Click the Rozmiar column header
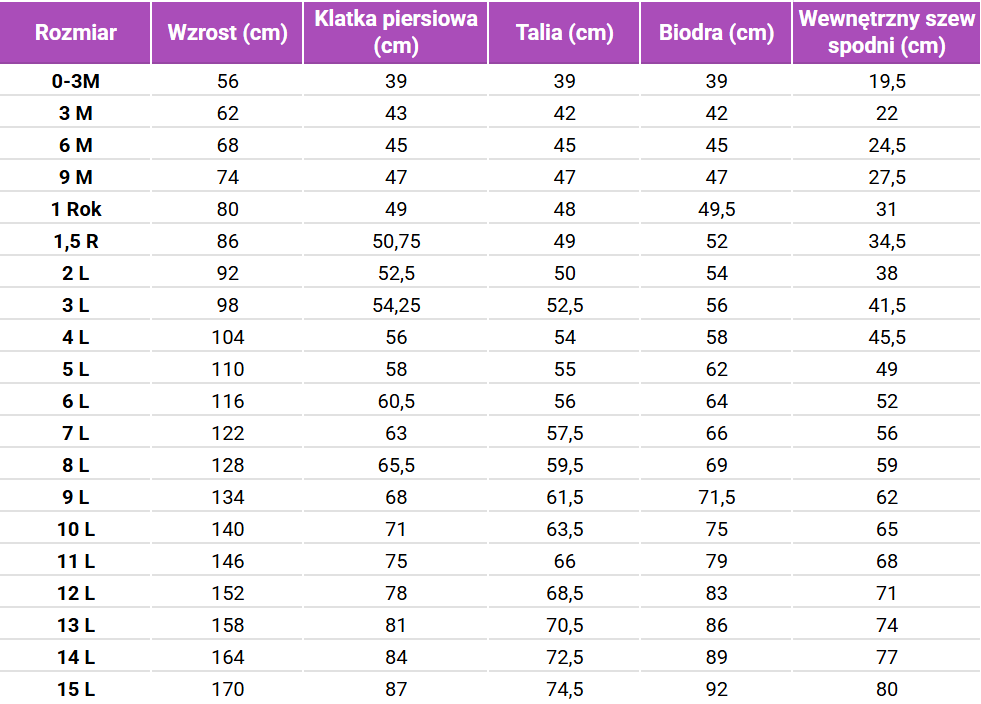Image resolution: width=981 pixels, height=704 pixels. [x=76, y=33]
